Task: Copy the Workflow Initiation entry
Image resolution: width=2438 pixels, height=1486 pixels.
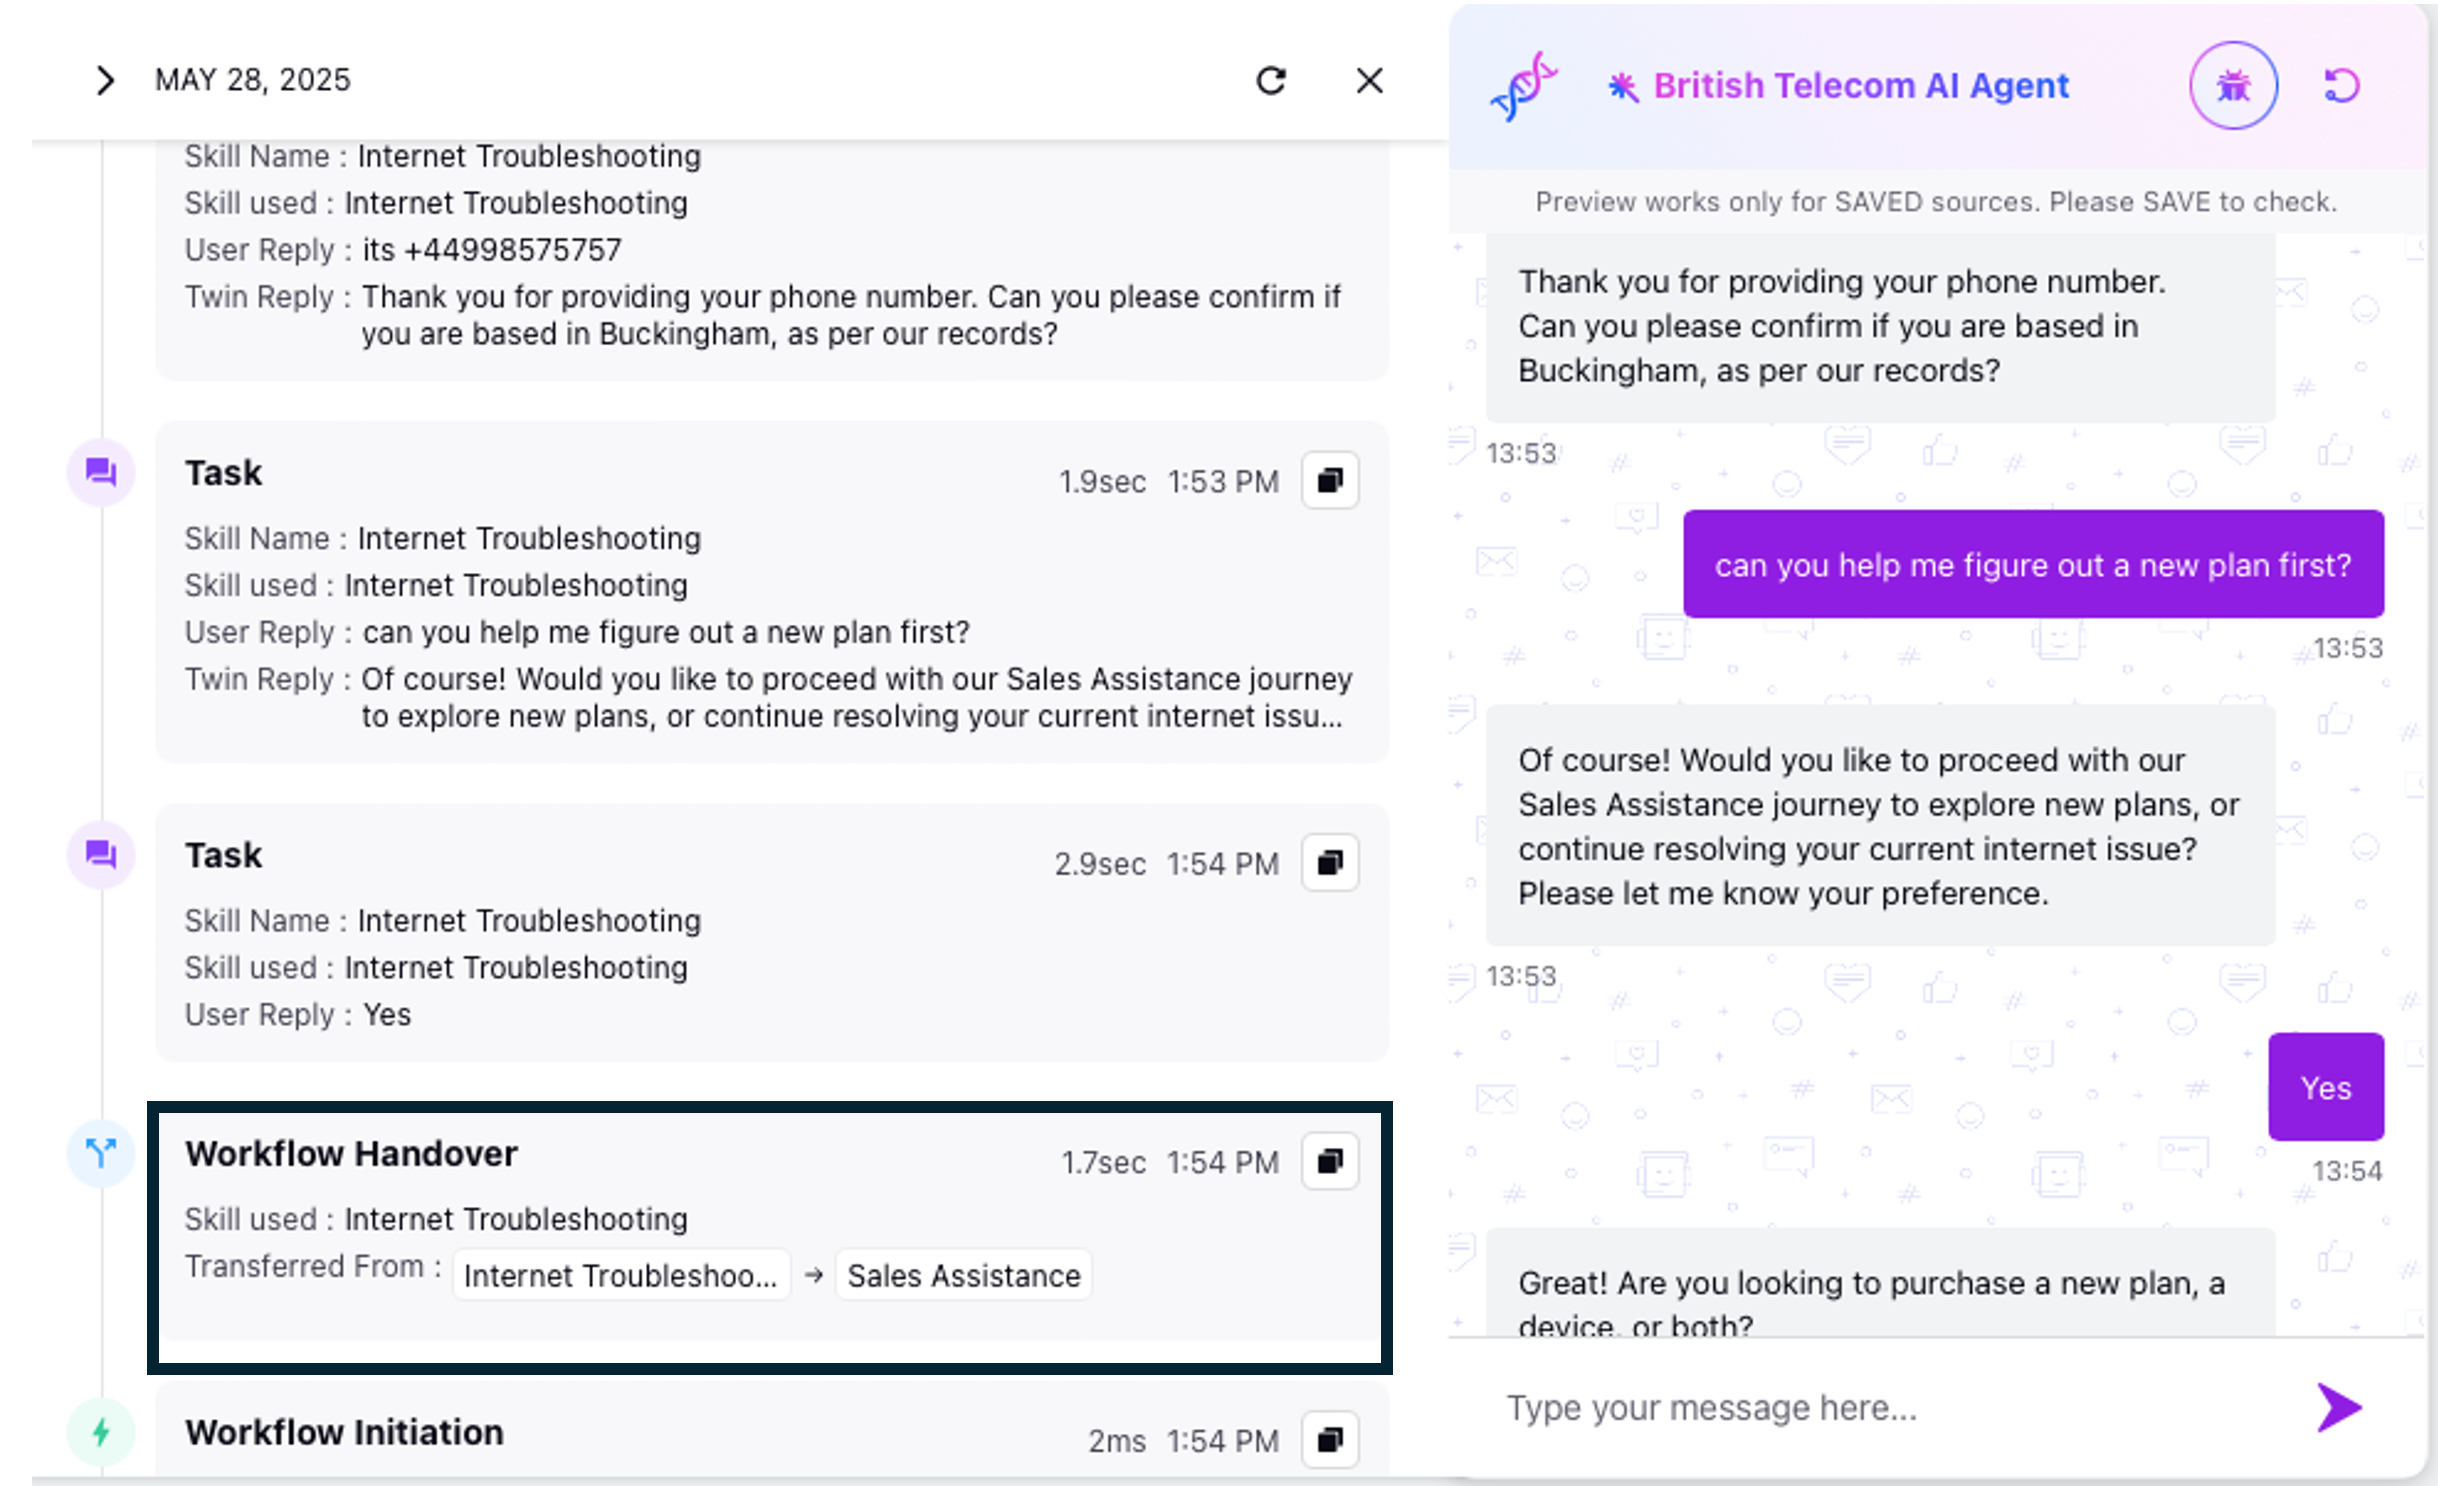Action: pos(1329,1440)
